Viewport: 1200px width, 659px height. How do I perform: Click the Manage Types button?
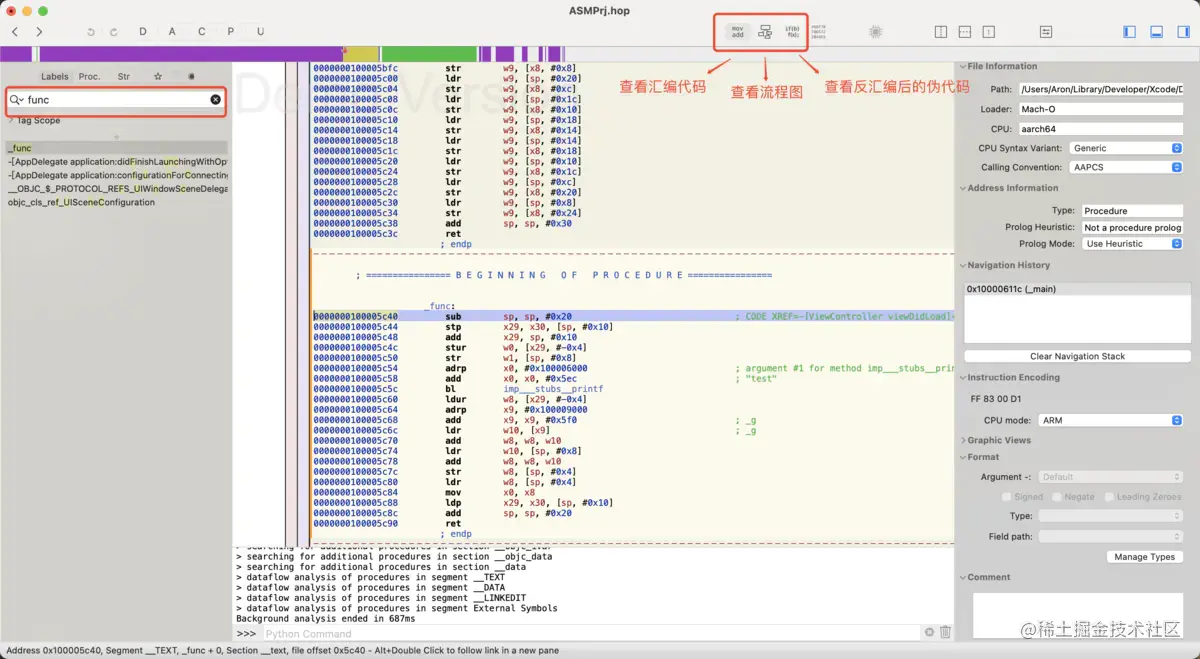[1145, 557]
